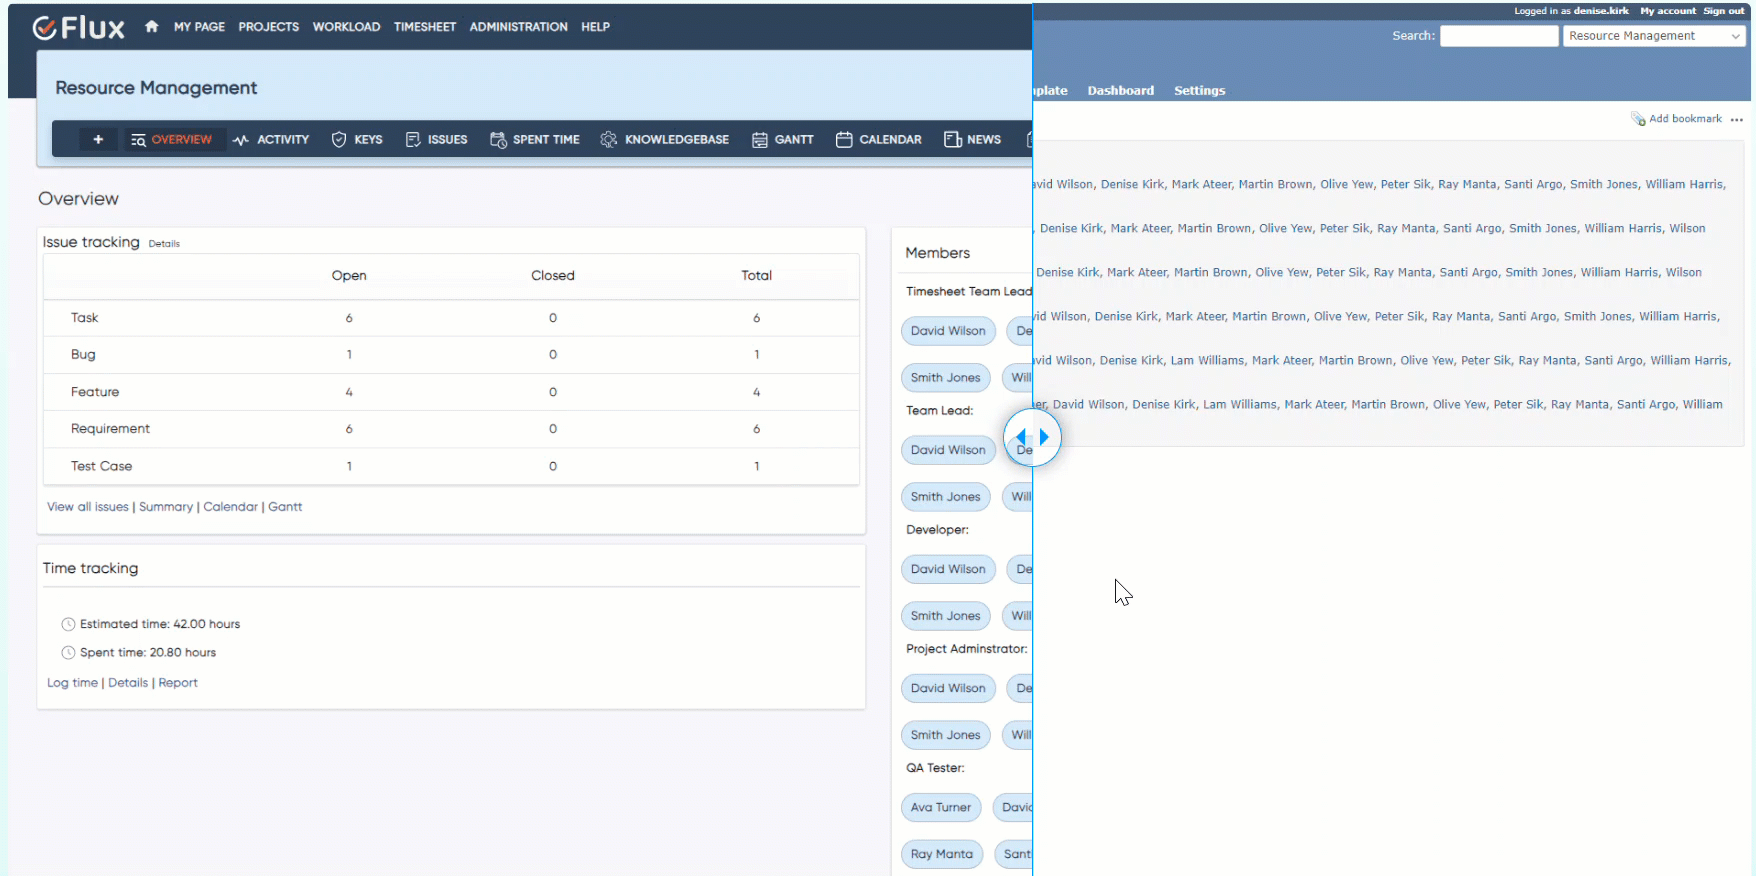The width and height of the screenshot is (1756, 876).
Task: Click the plus icon in project toolbar
Action: tap(98, 140)
